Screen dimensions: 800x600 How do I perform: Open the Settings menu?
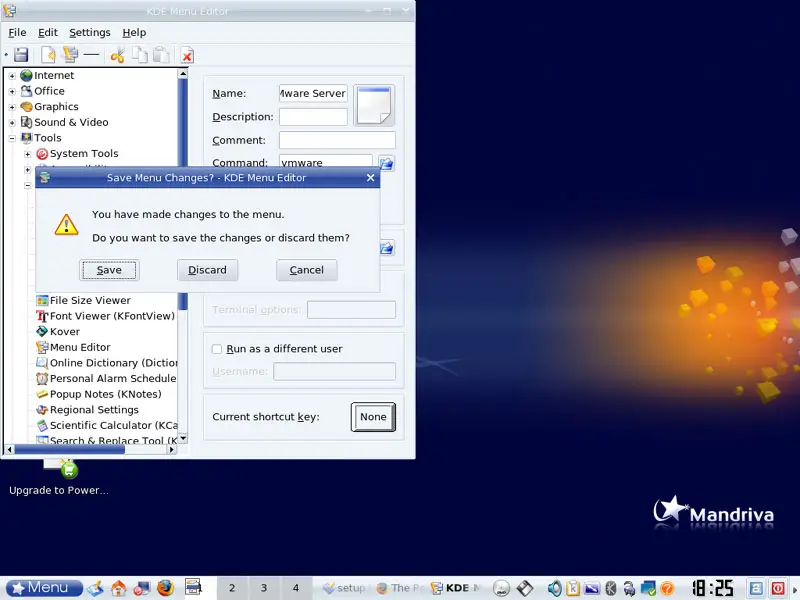(x=90, y=33)
